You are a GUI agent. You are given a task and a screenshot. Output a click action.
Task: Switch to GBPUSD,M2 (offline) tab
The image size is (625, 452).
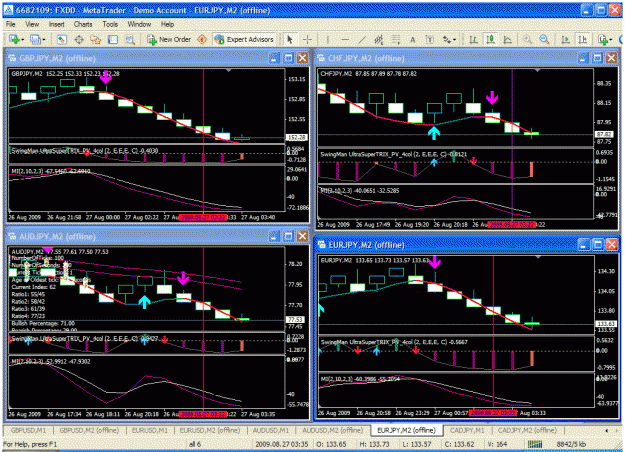coord(89,430)
